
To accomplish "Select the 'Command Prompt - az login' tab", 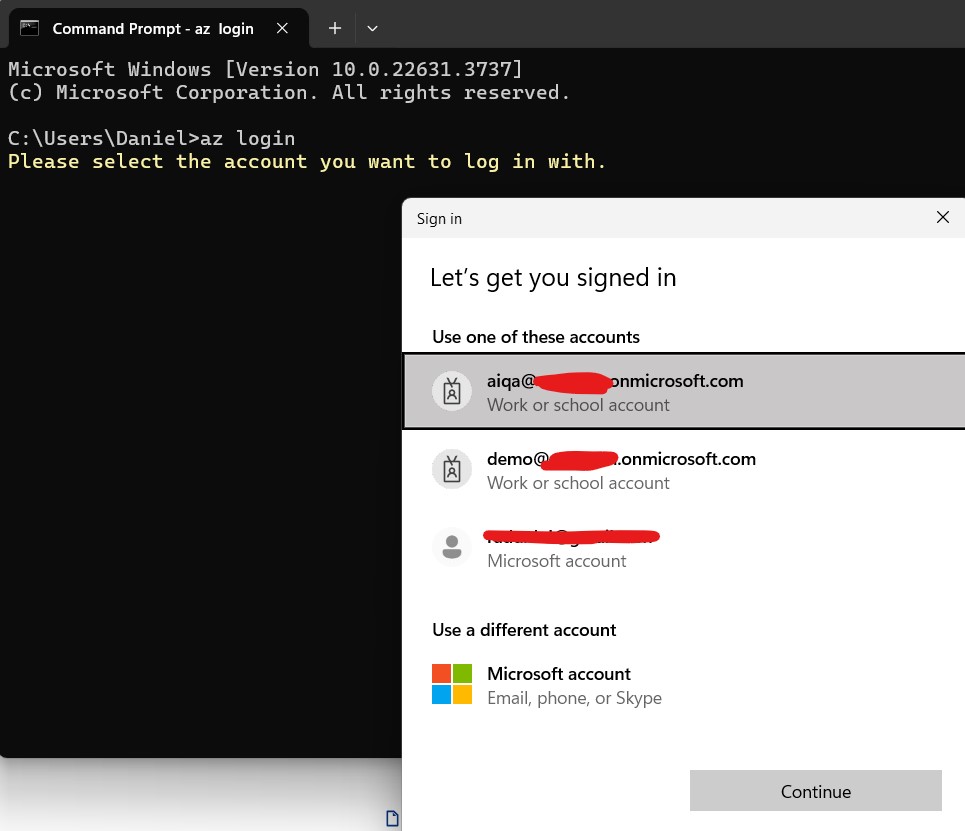I will click(x=152, y=28).
